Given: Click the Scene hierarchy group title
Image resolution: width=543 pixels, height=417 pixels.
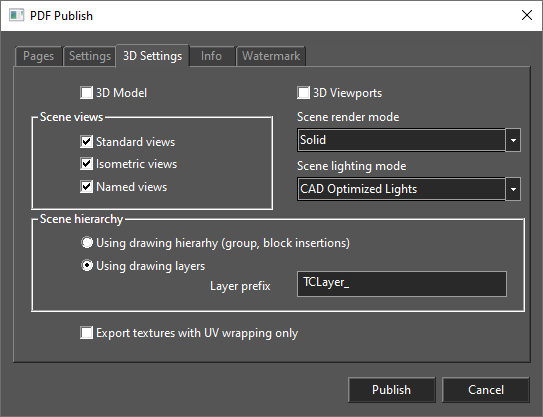Looking at the screenshot, I should click(81, 219).
